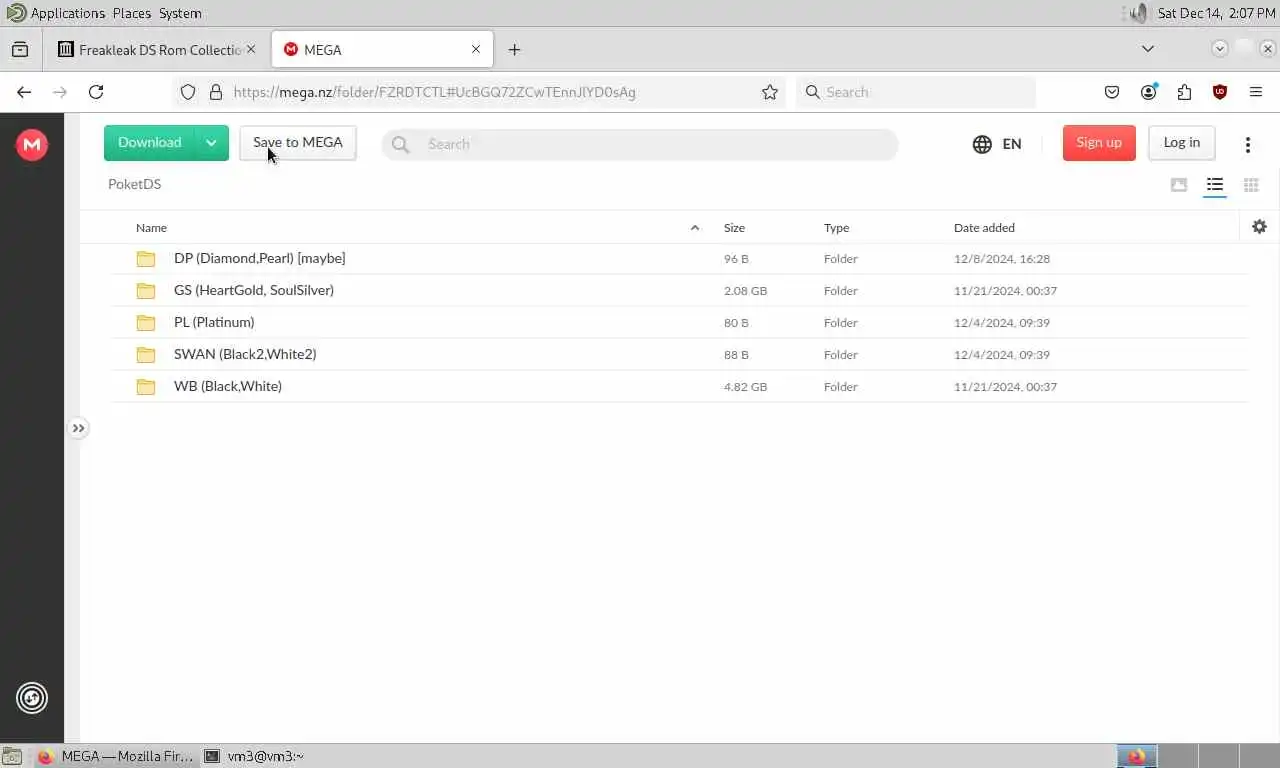
Task: Open language selector globe EN
Action: 997,144
